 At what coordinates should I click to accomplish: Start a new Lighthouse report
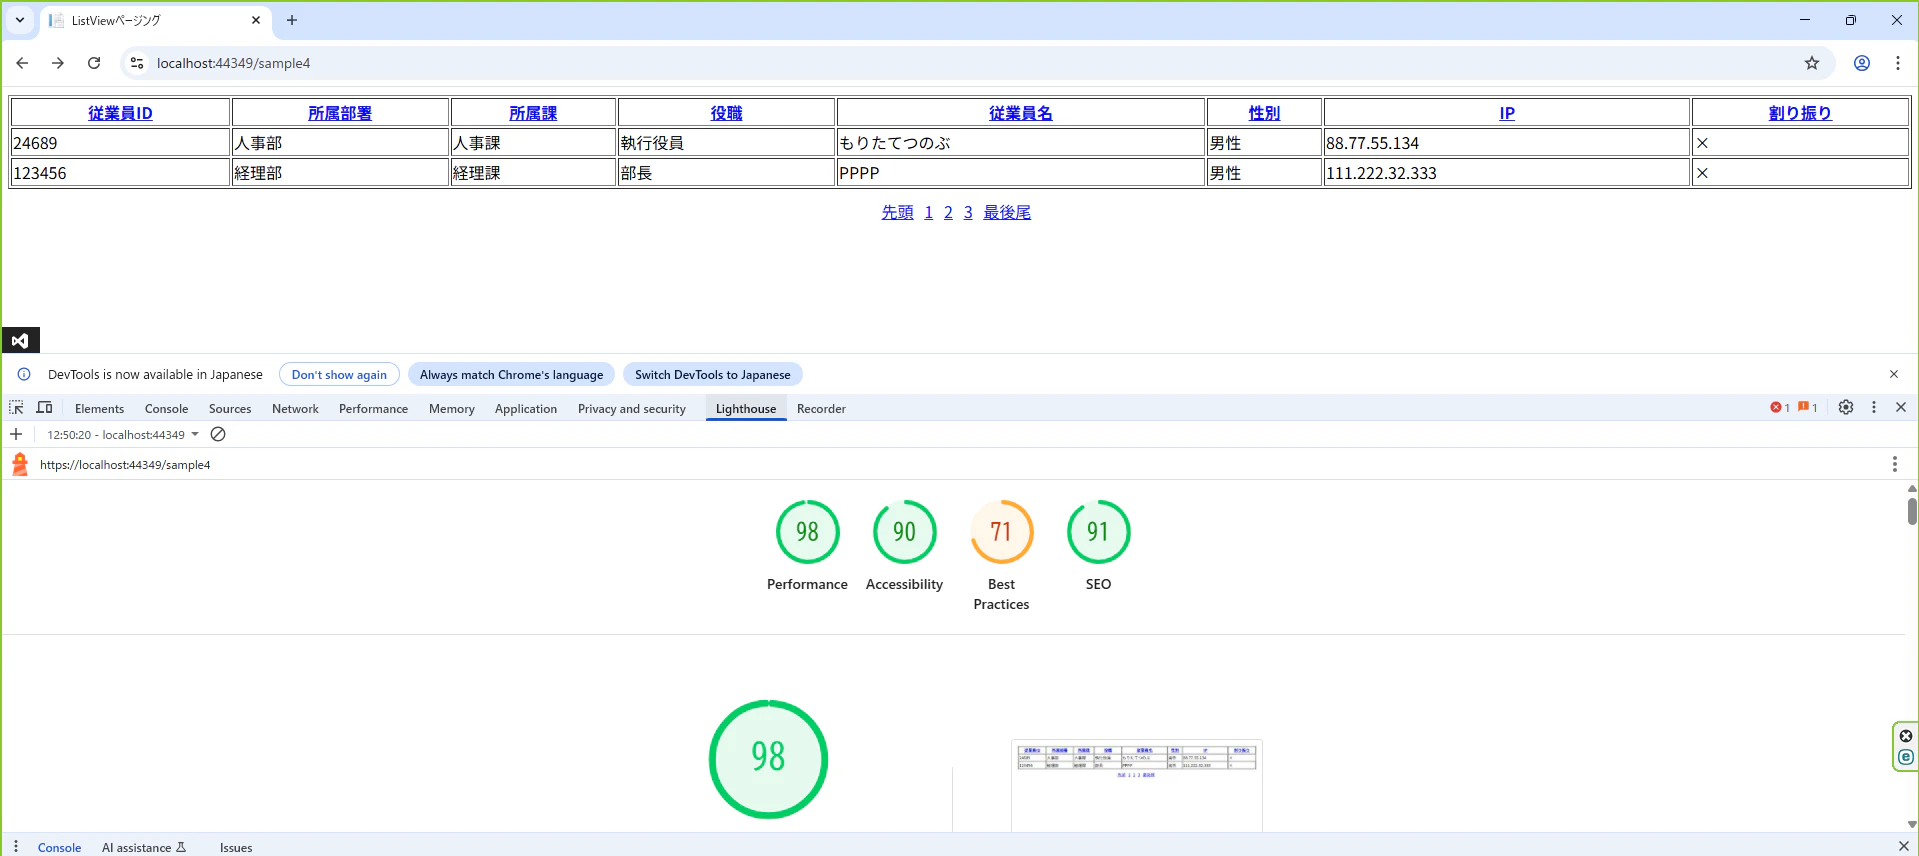[16, 434]
